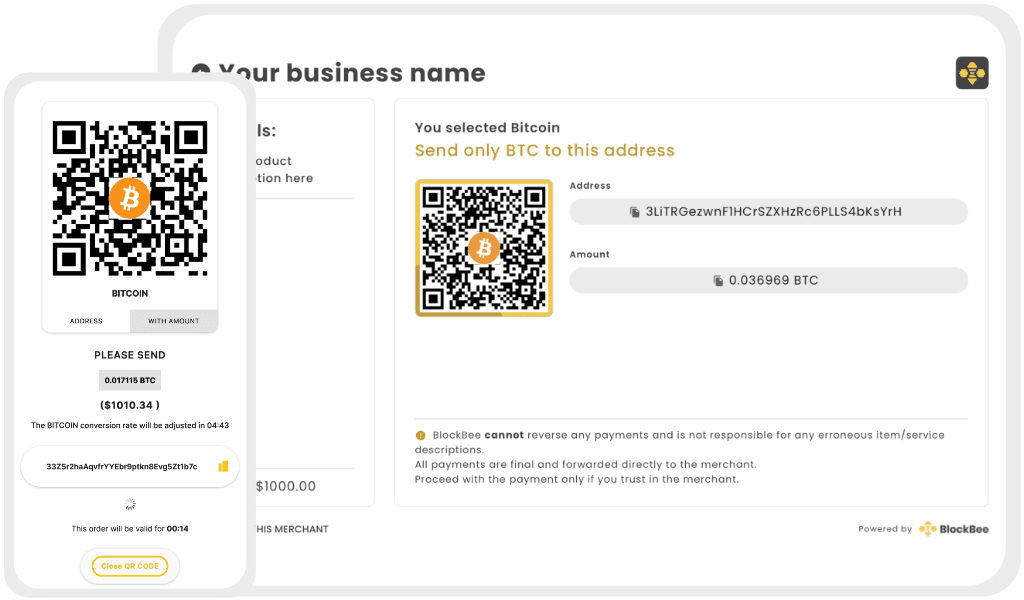Image resolution: width=1024 pixels, height=600 pixels.
Task: Click the warning icon beside the BlockBee disclaimer
Action: (x=420, y=436)
